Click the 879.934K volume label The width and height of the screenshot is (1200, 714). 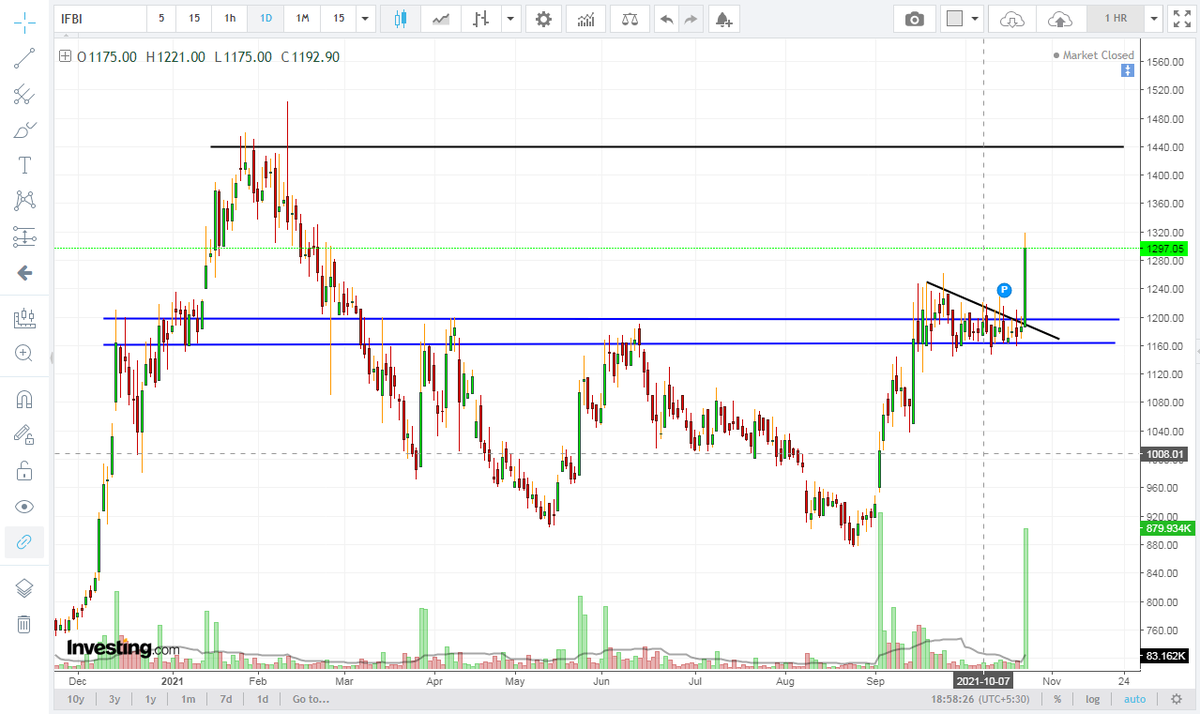pos(1166,528)
